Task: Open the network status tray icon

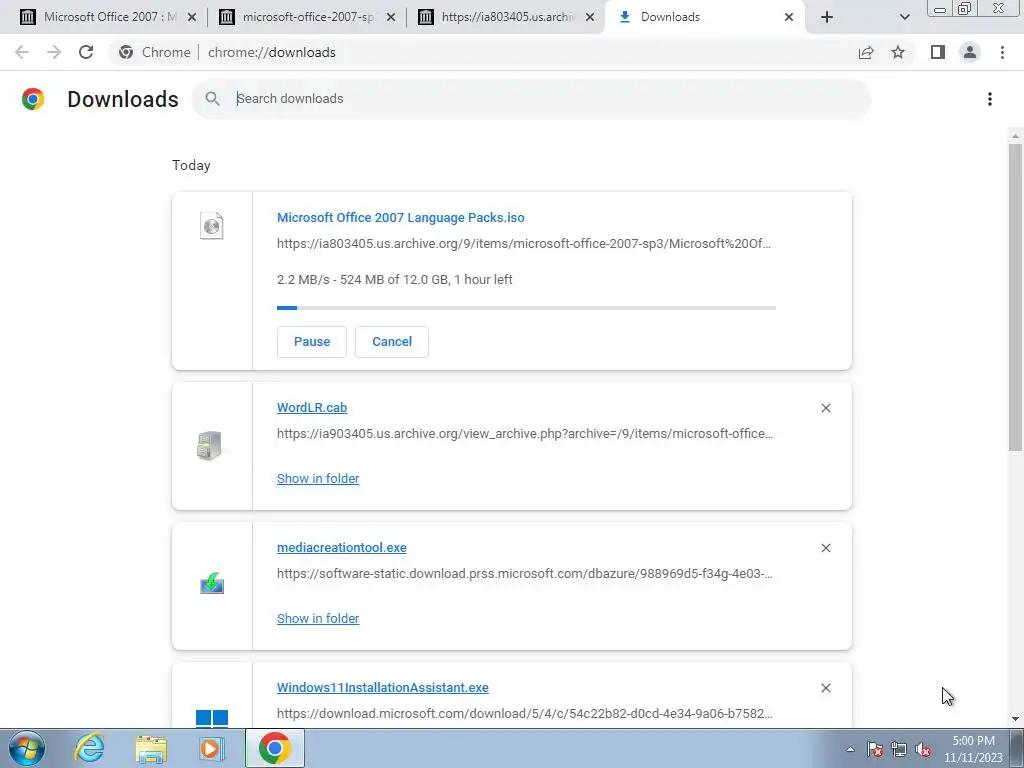Action: pyautogui.click(x=899, y=749)
